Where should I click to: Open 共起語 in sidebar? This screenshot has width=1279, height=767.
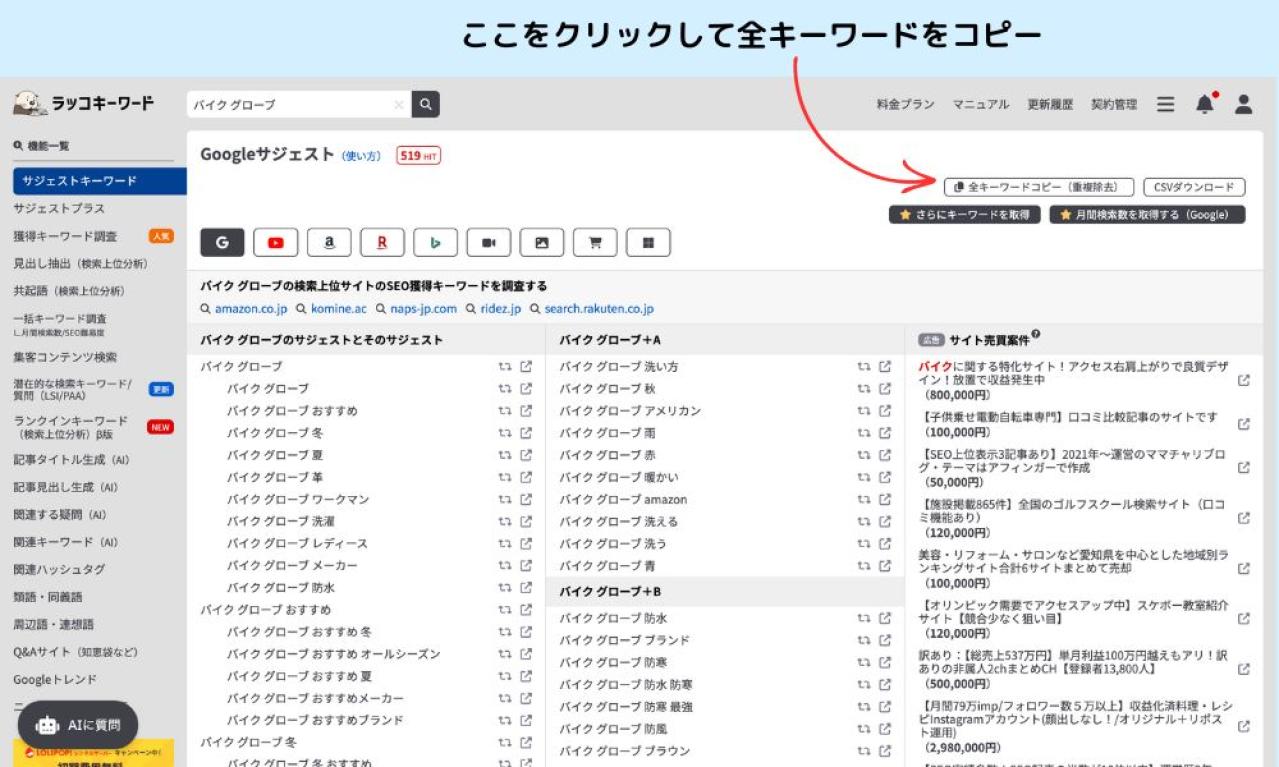[69, 291]
